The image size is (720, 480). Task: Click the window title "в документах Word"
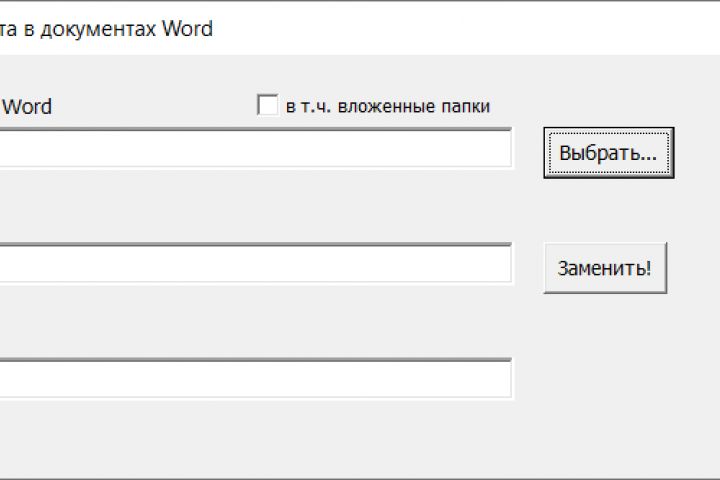coord(106,29)
